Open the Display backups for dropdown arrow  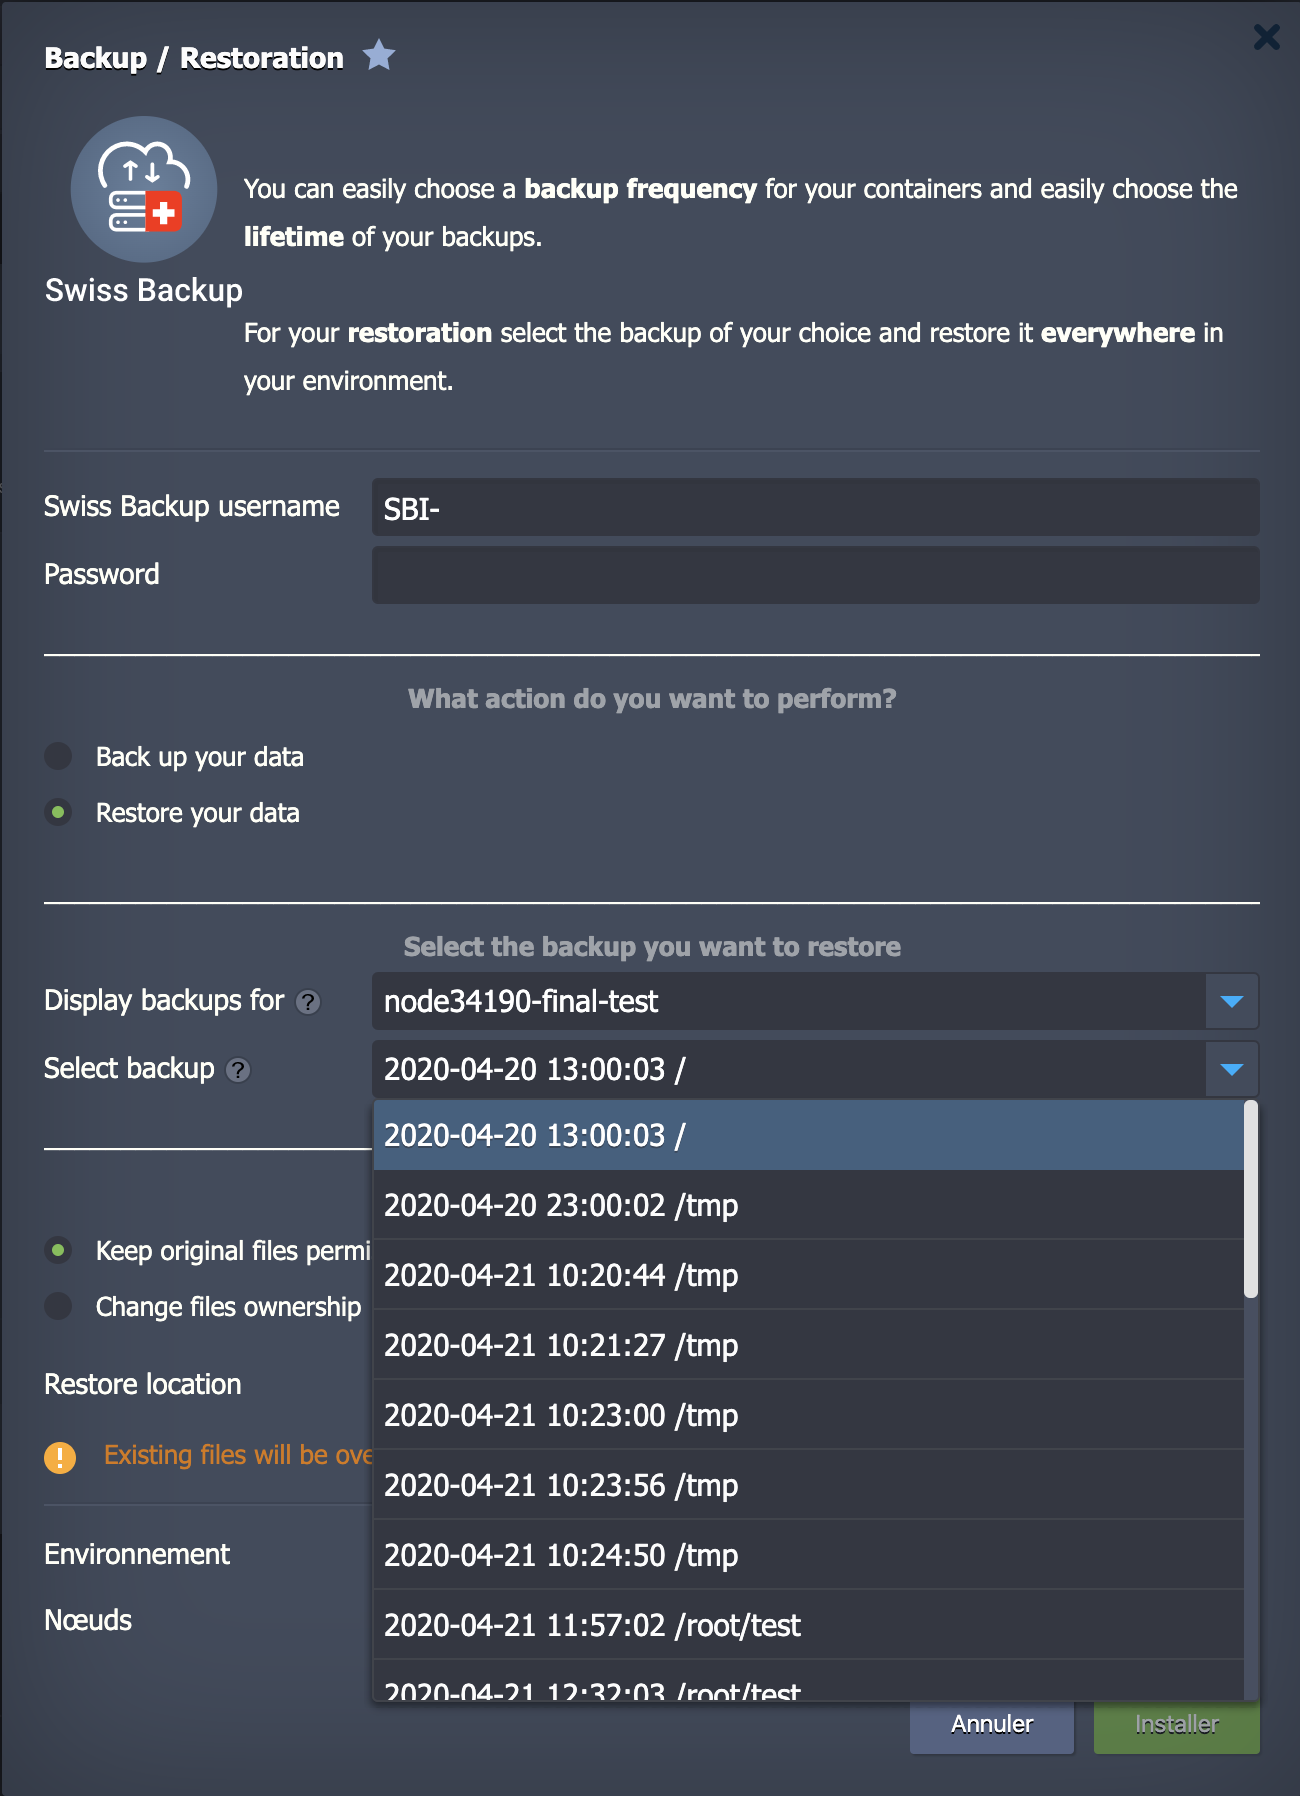coord(1231,1001)
